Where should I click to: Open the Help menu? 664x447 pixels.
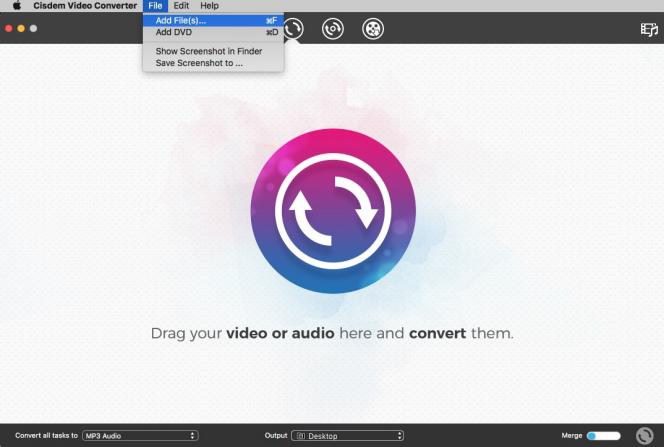pos(209,6)
